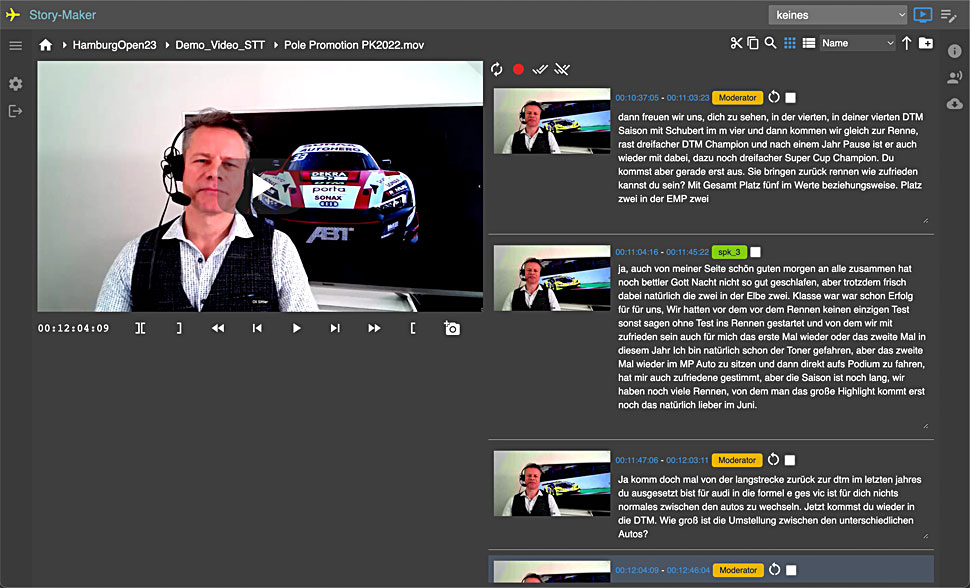Step back one frame
The height and width of the screenshot is (588, 970).
(x=257, y=328)
